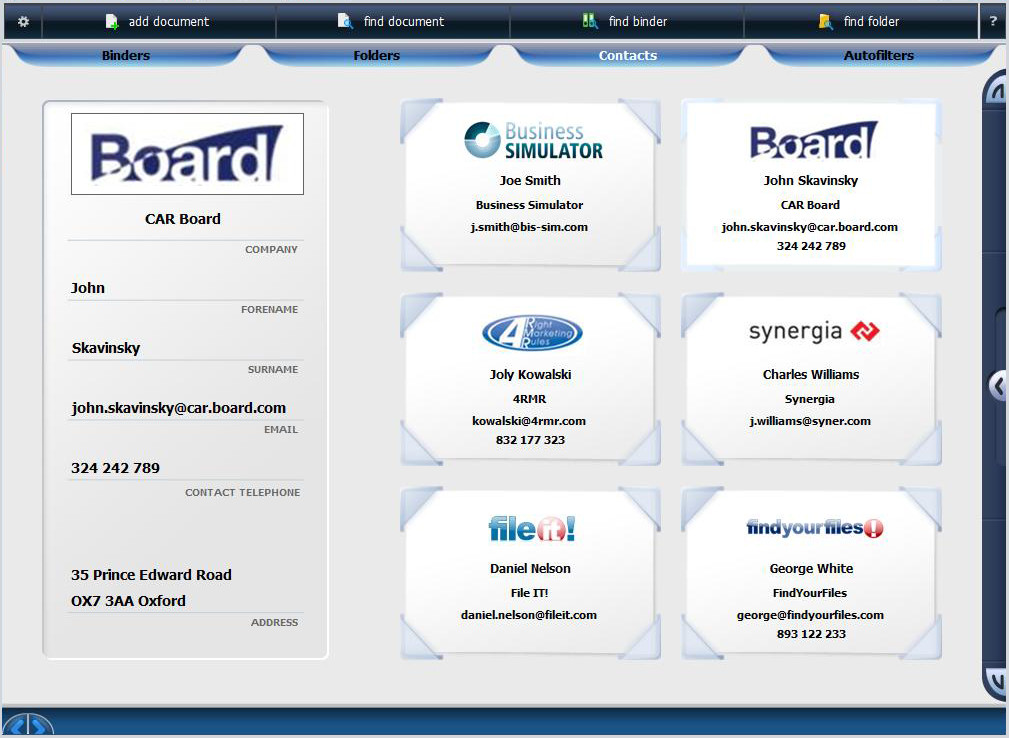Image resolution: width=1009 pixels, height=738 pixels.
Task: Click the forename field John
Action: (186, 288)
